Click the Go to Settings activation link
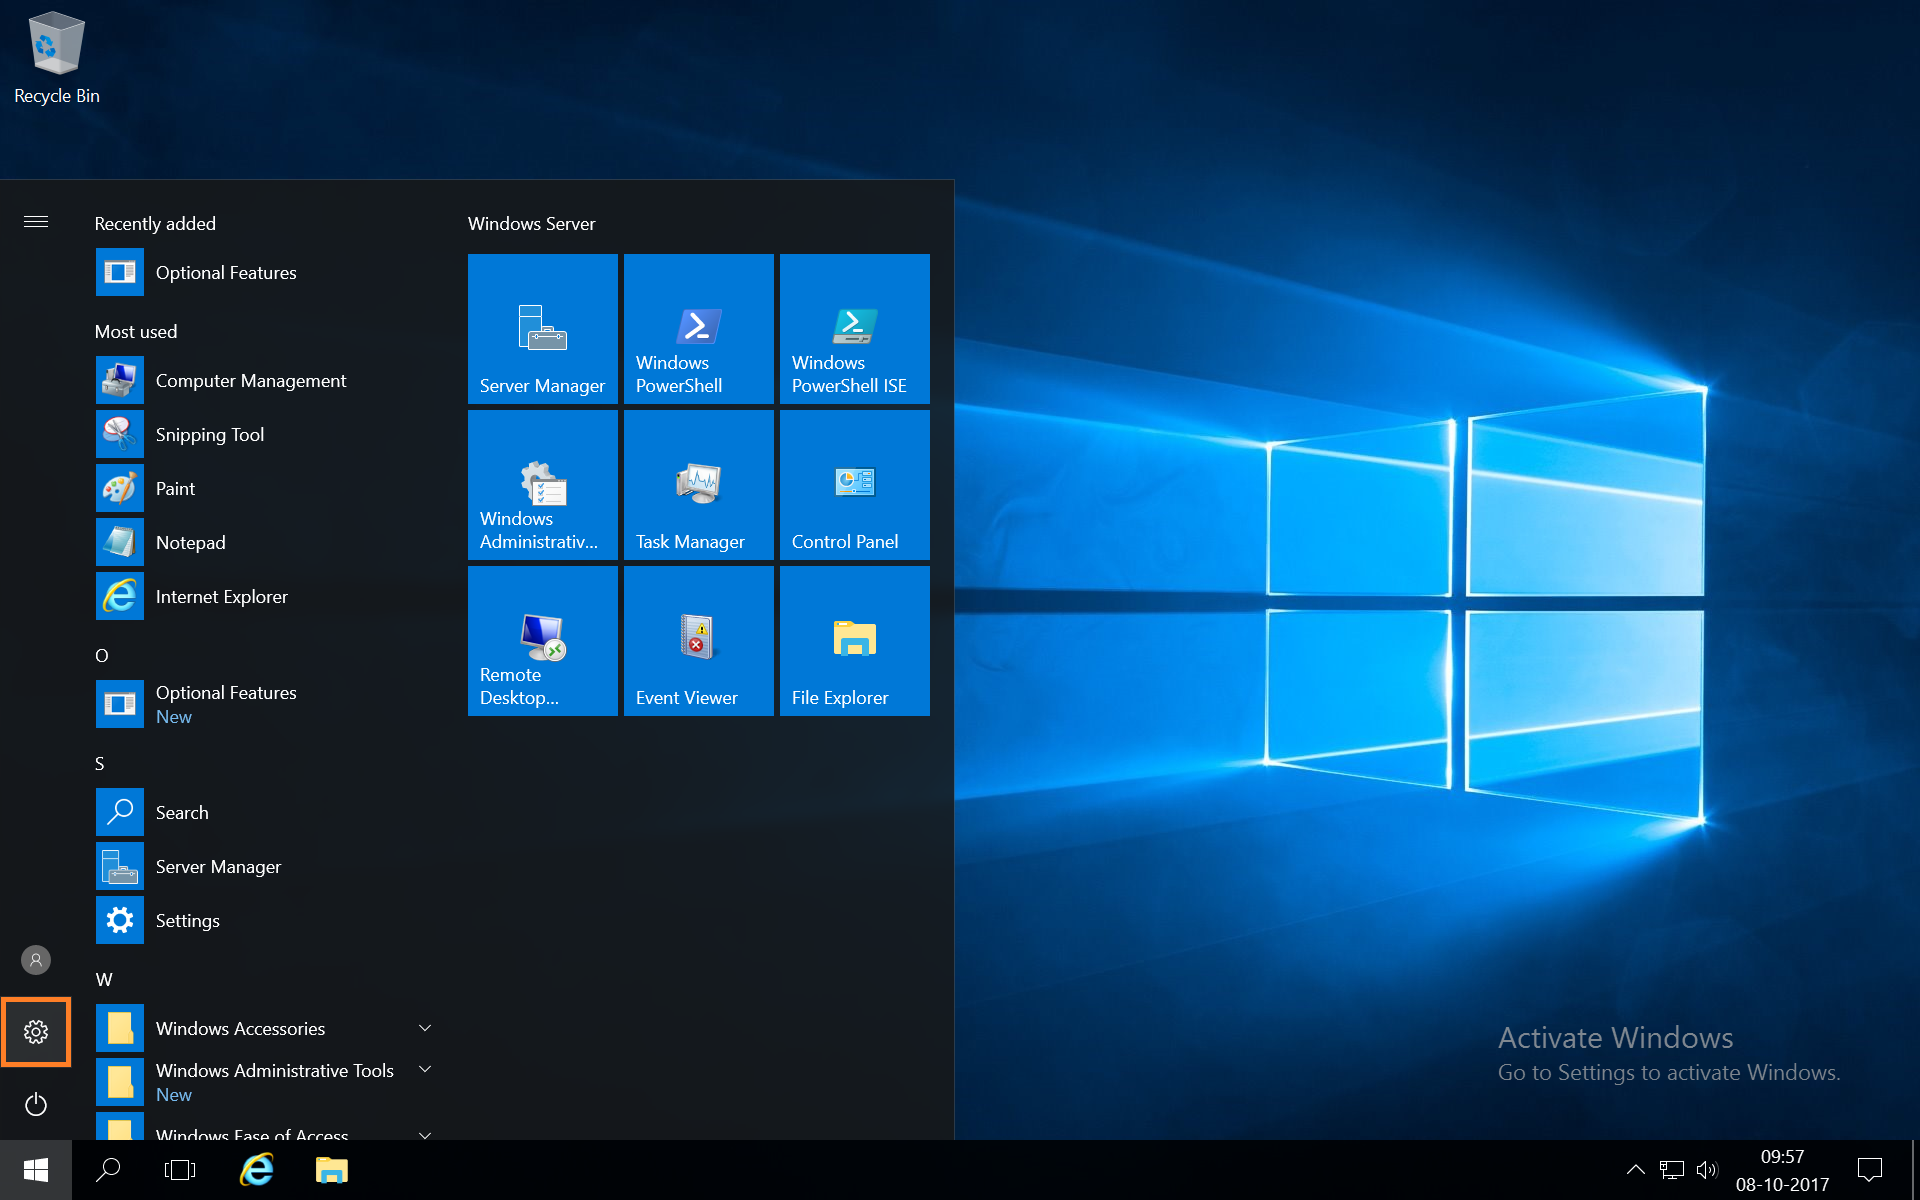Viewport: 1920px width, 1200px height. [1668, 1072]
